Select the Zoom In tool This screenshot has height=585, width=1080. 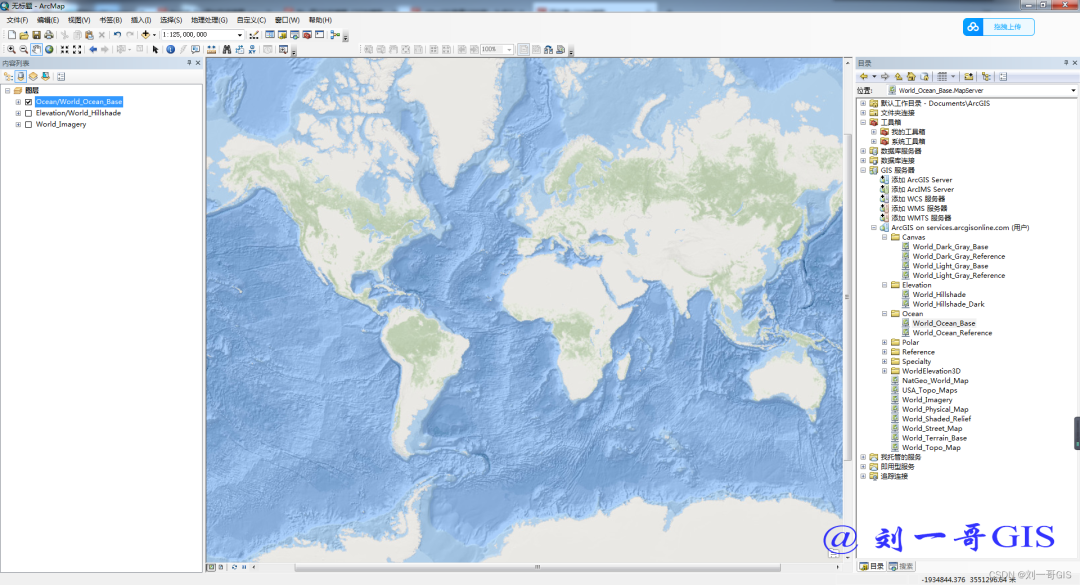coord(11,50)
